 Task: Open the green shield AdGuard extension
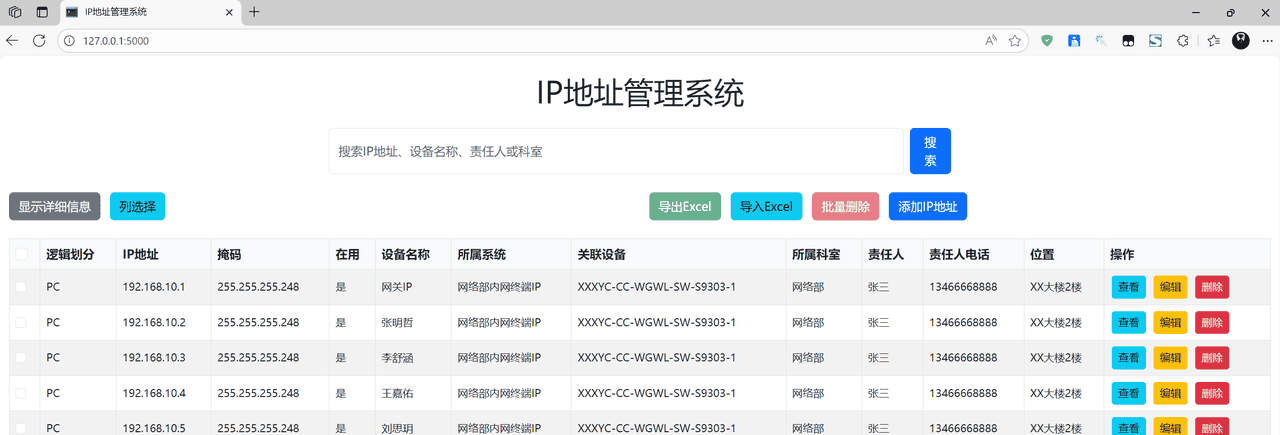coord(1047,41)
